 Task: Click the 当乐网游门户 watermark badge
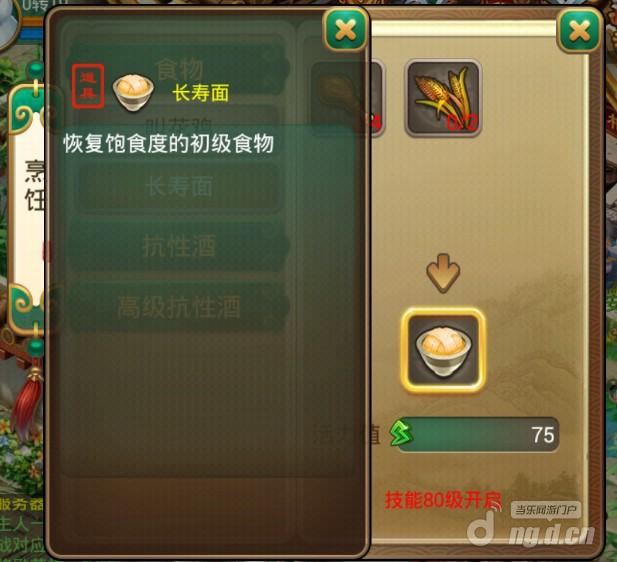(545, 510)
